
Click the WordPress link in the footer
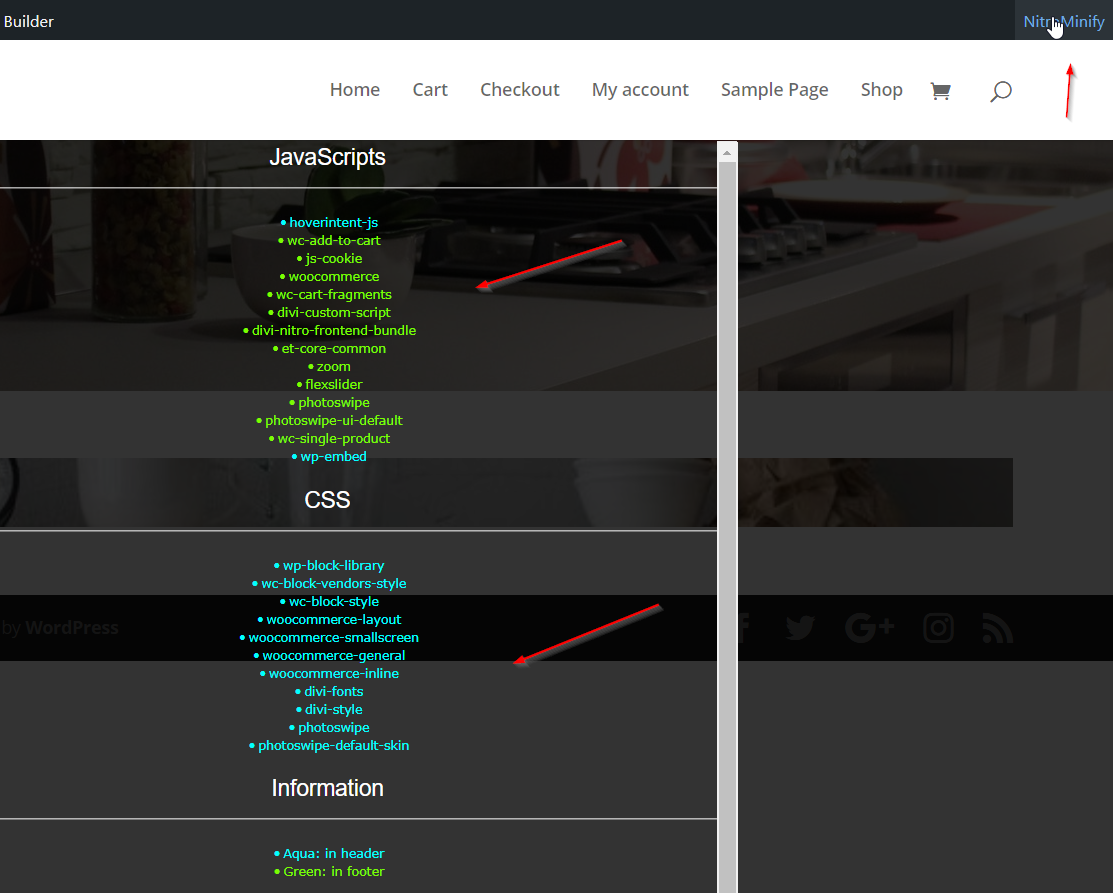72,627
